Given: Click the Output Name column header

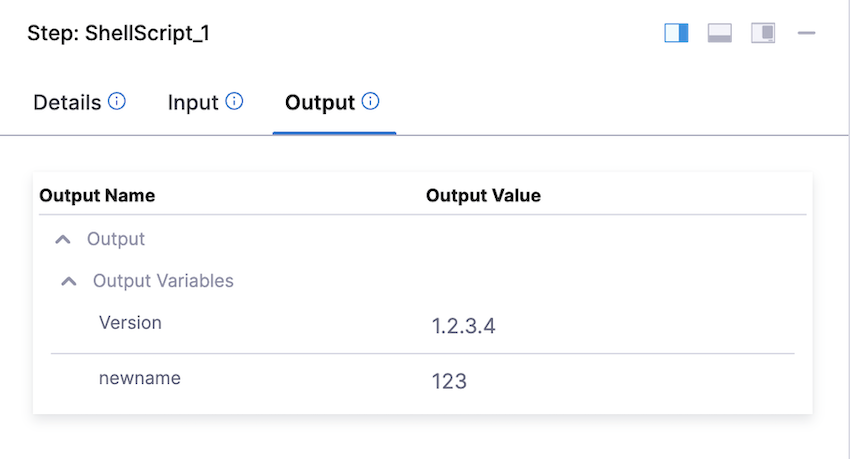Looking at the screenshot, I should [x=97, y=196].
